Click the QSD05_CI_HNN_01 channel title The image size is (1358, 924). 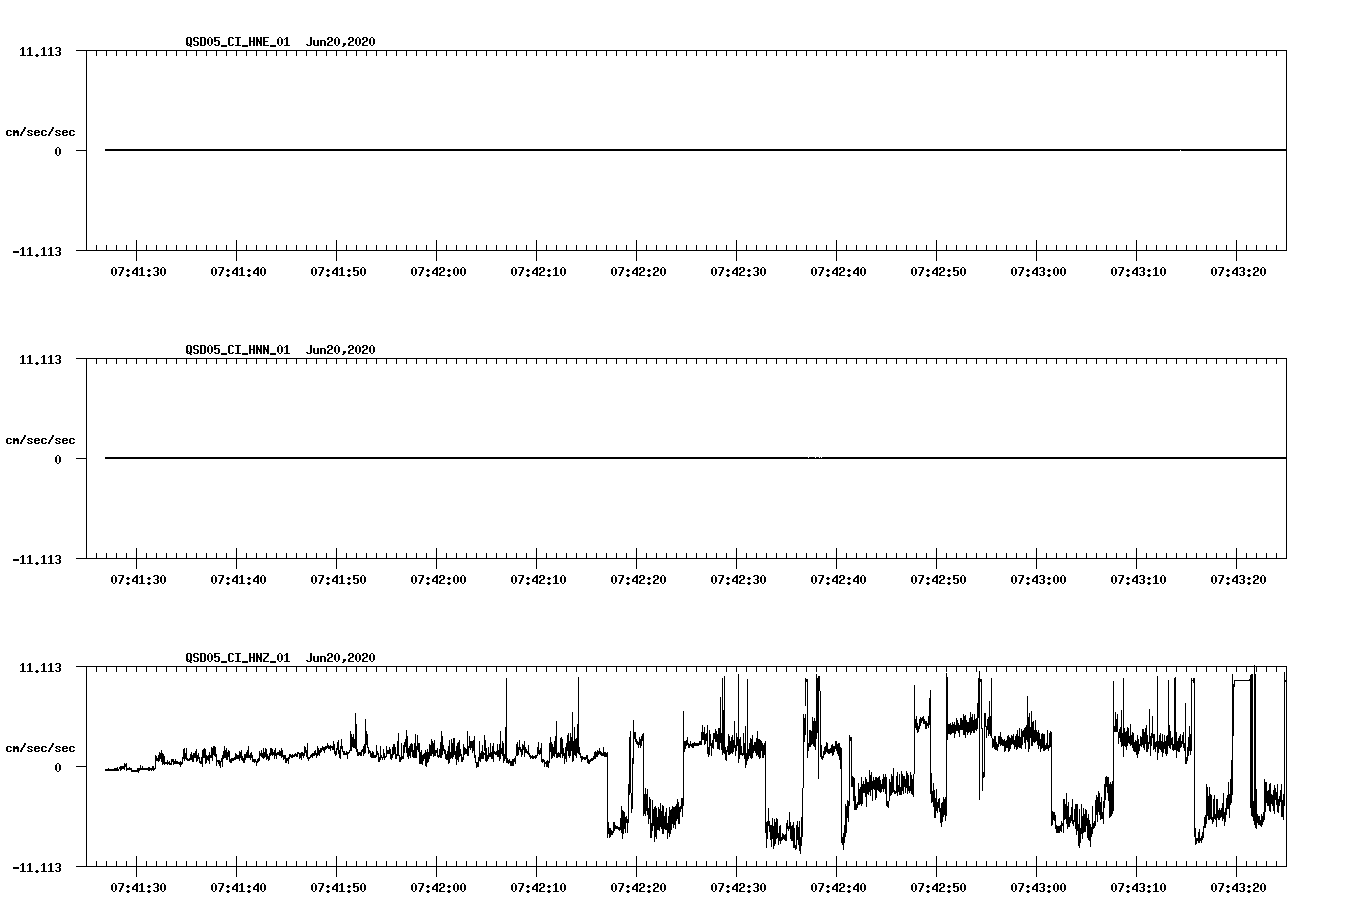coord(238,350)
